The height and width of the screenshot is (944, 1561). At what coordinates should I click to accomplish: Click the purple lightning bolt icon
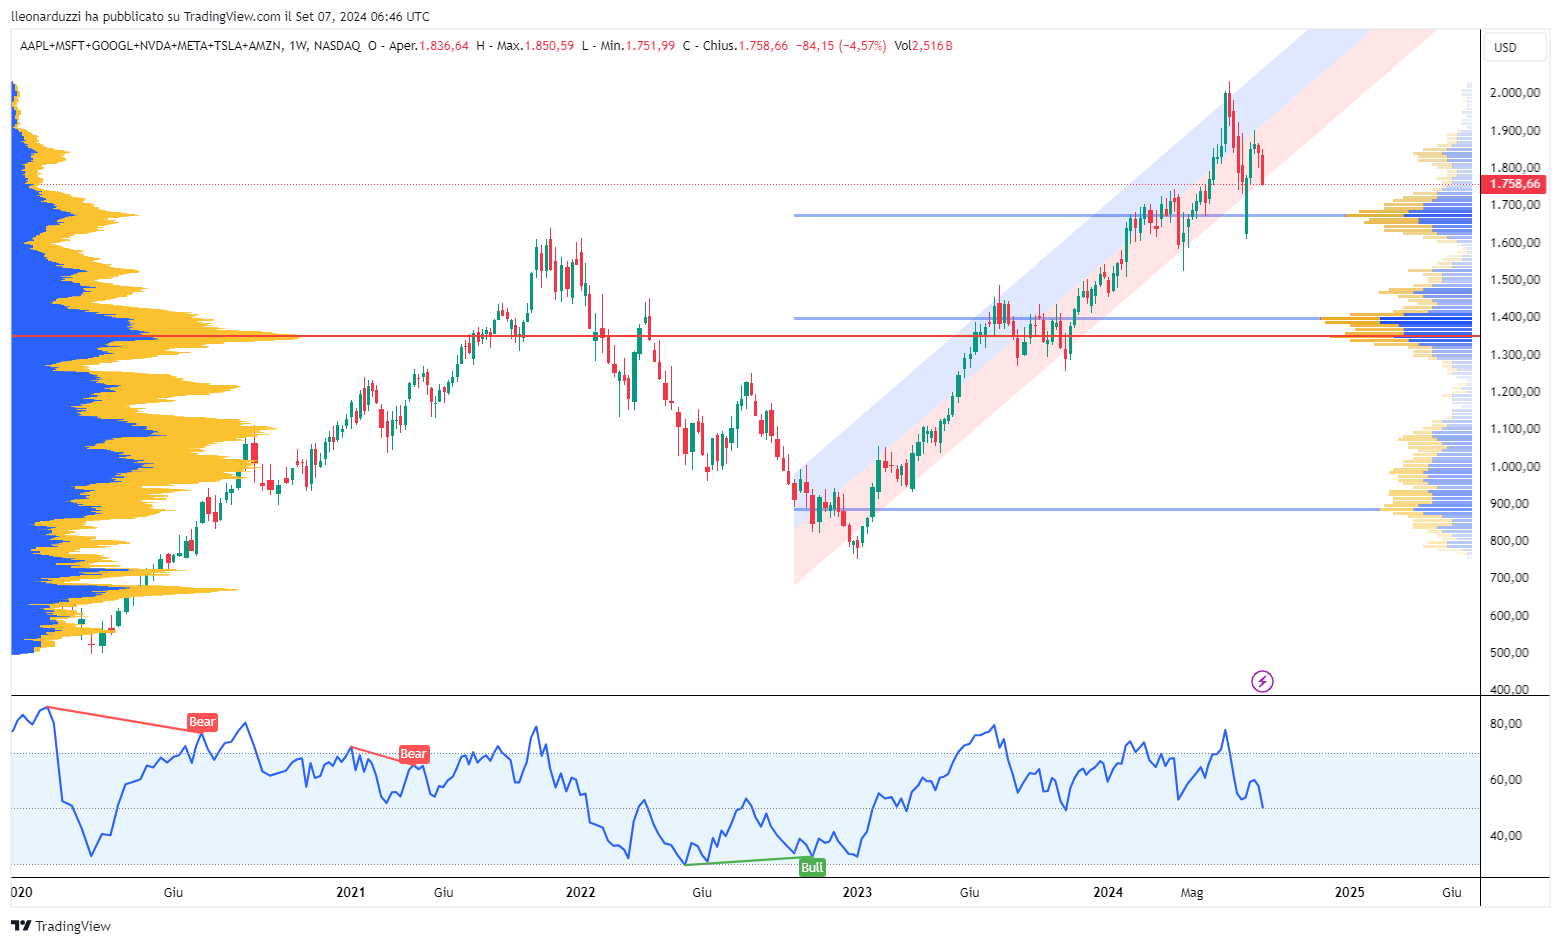point(1263,682)
